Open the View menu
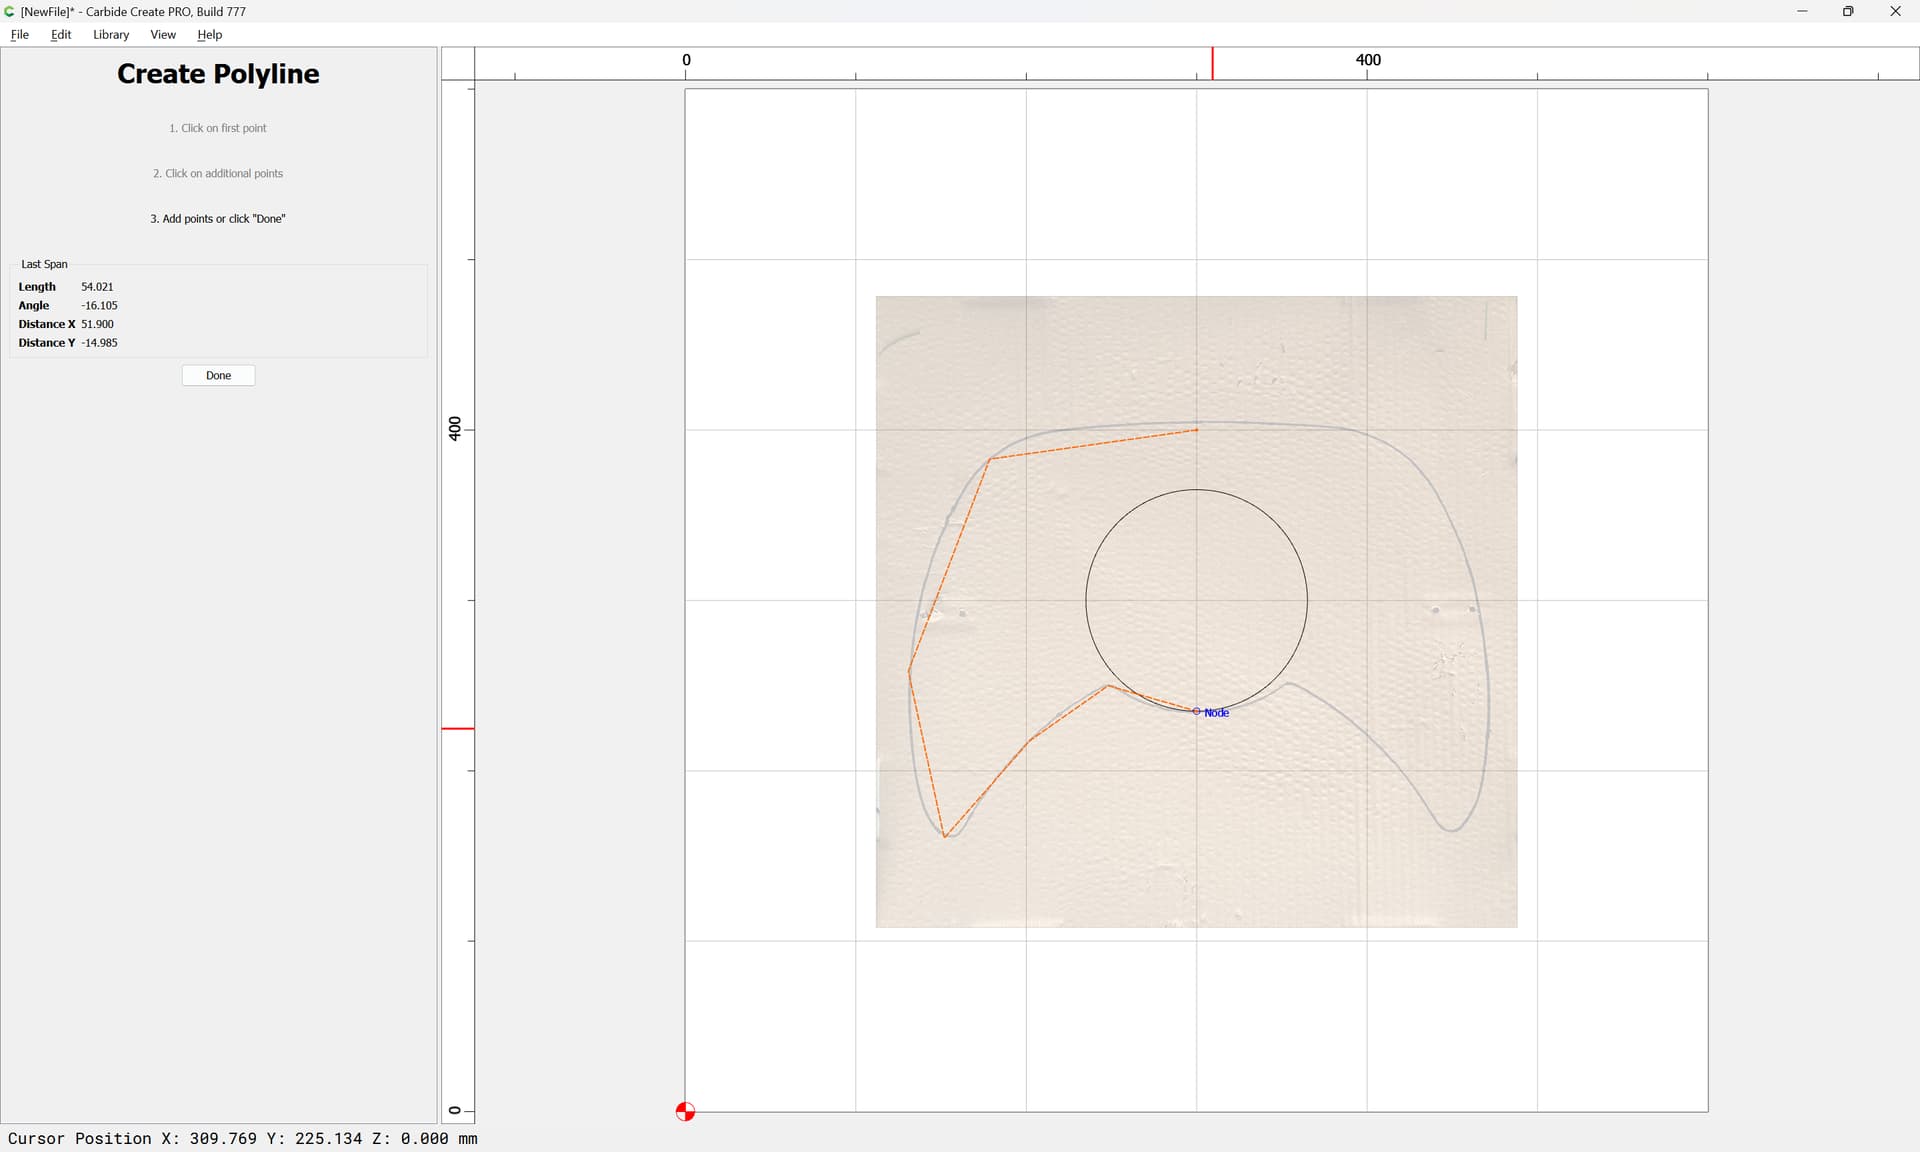This screenshot has height=1152, width=1920. point(163,34)
